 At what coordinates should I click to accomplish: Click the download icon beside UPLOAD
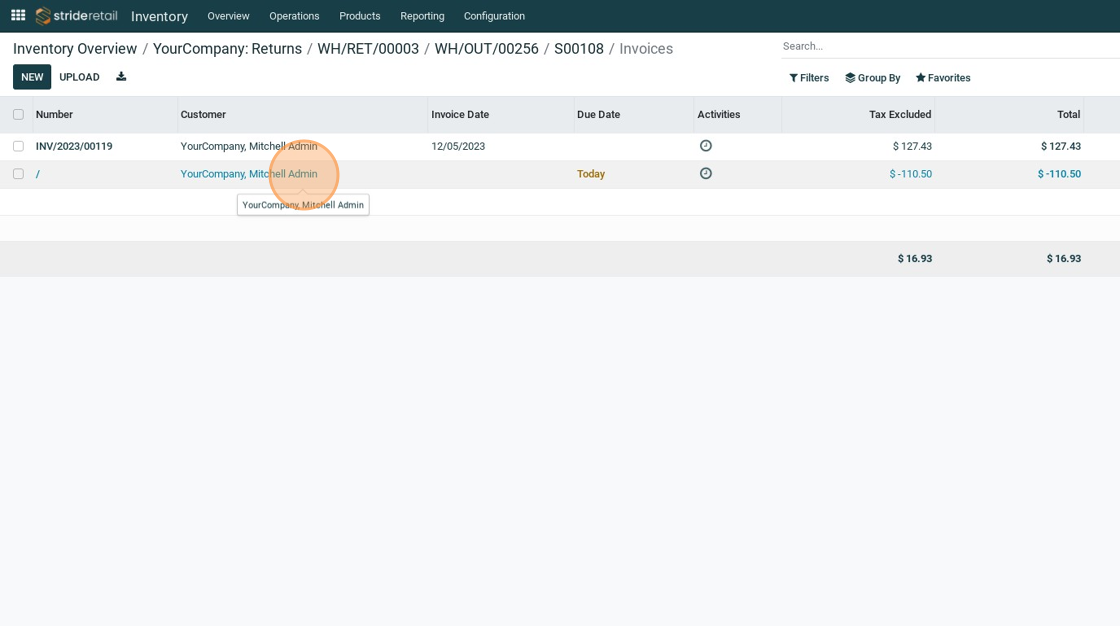(121, 76)
